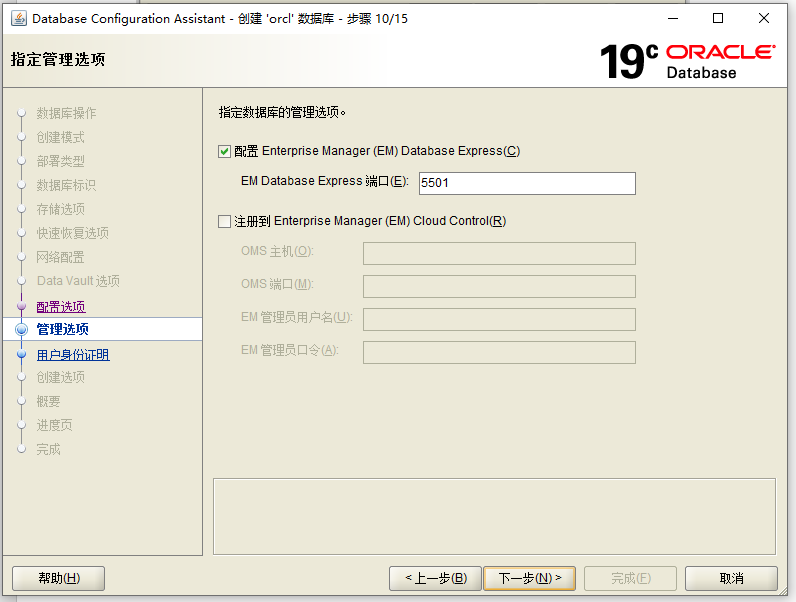This screenshot has height=602, width=796.
Task: Click the OMS 主机(O) label
Action: (277, 251)
